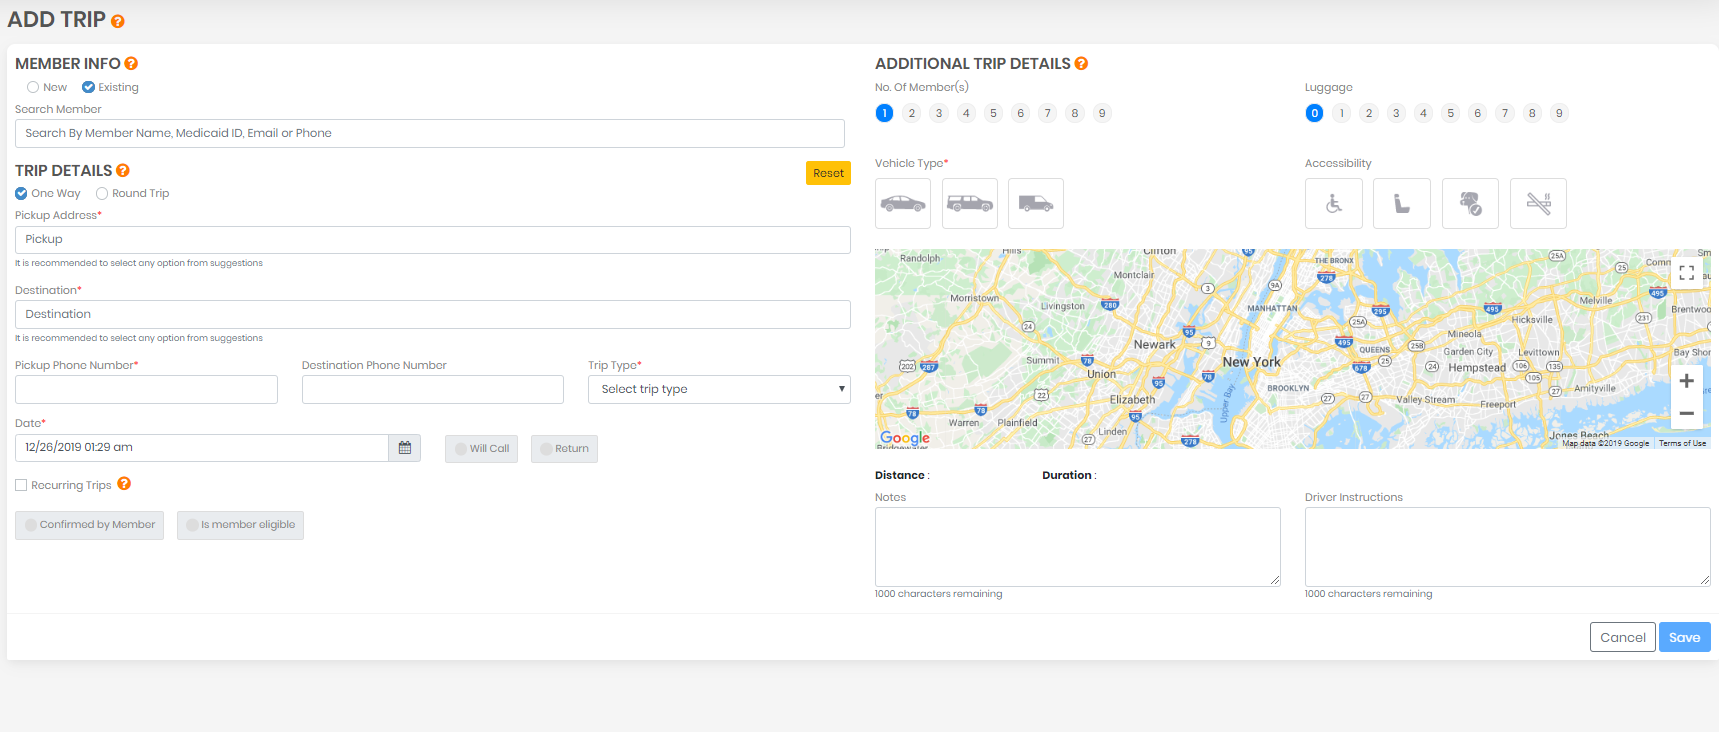Open the map Terms of Use link
The height and width of the screenshot is (732, 1719).
1682,443
